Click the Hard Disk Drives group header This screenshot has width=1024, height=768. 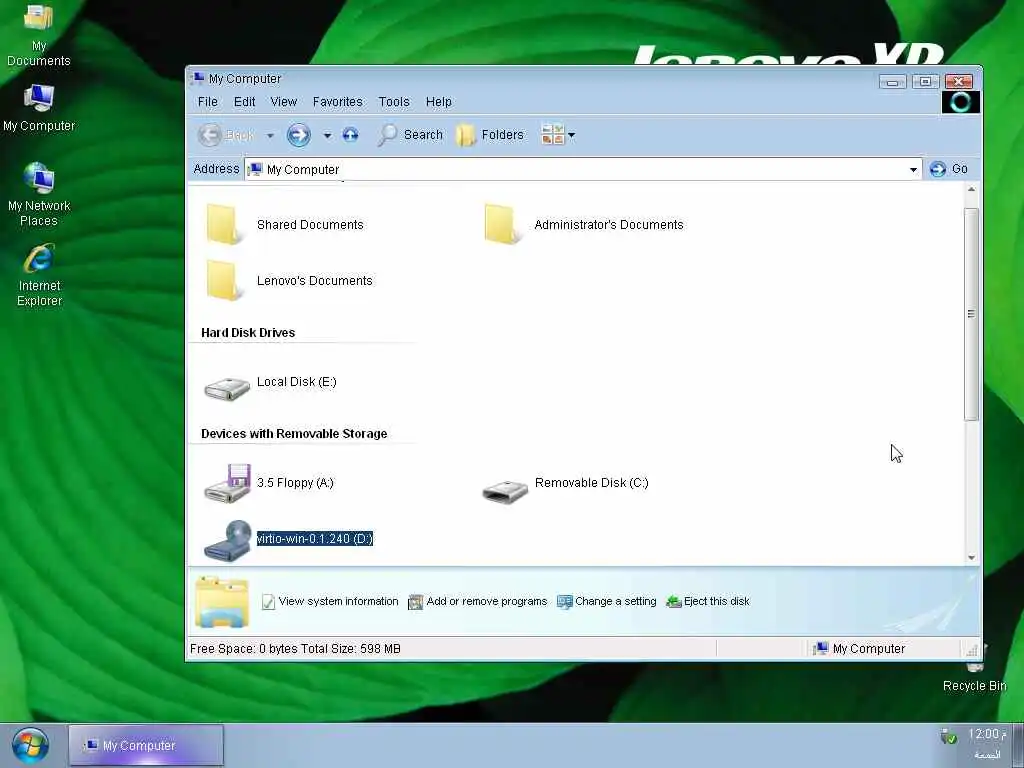(248, 332)
